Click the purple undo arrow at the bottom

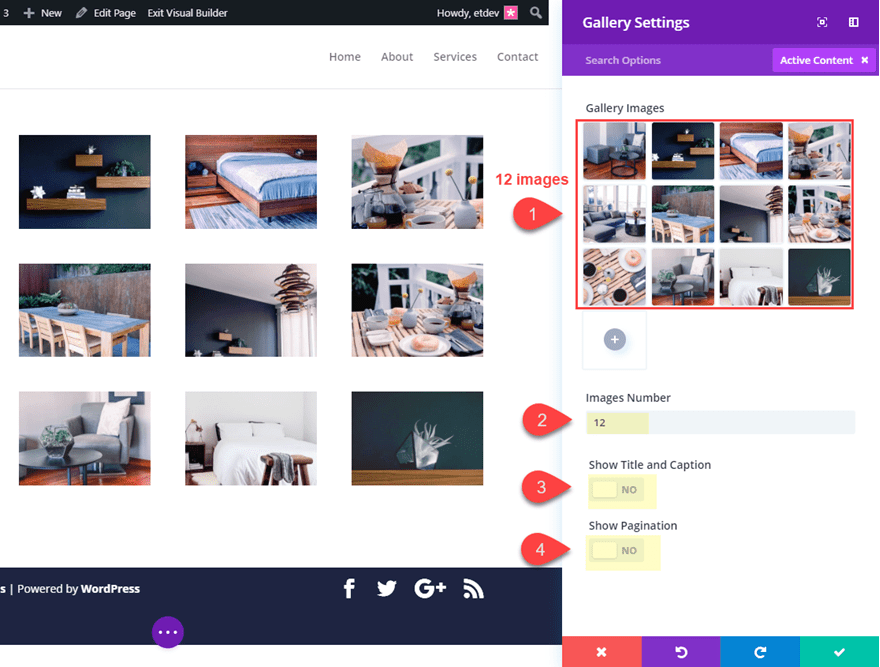(681, 652)
